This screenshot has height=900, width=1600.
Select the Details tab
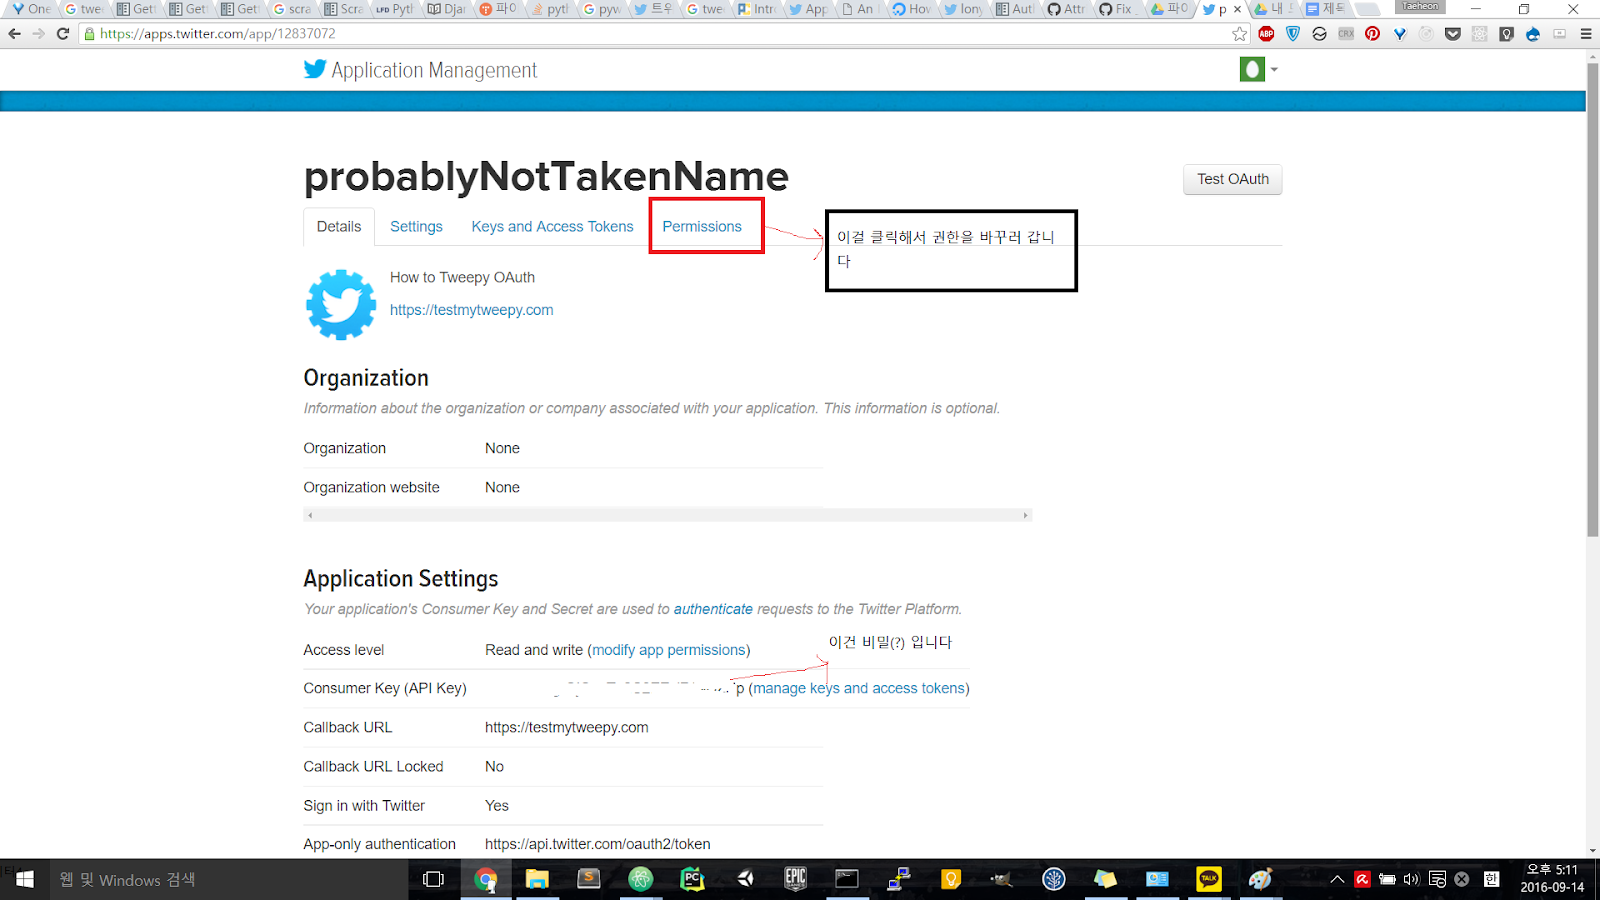point(339,226)
